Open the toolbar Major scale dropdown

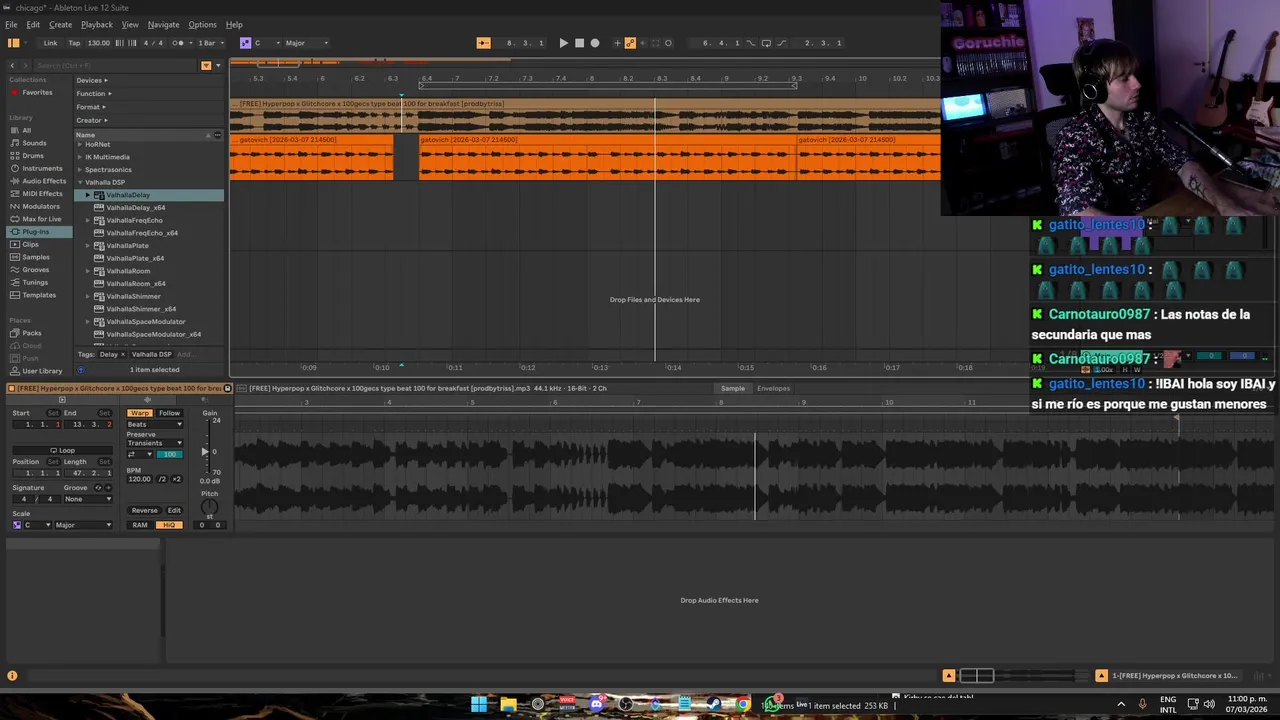coord(307,43)
